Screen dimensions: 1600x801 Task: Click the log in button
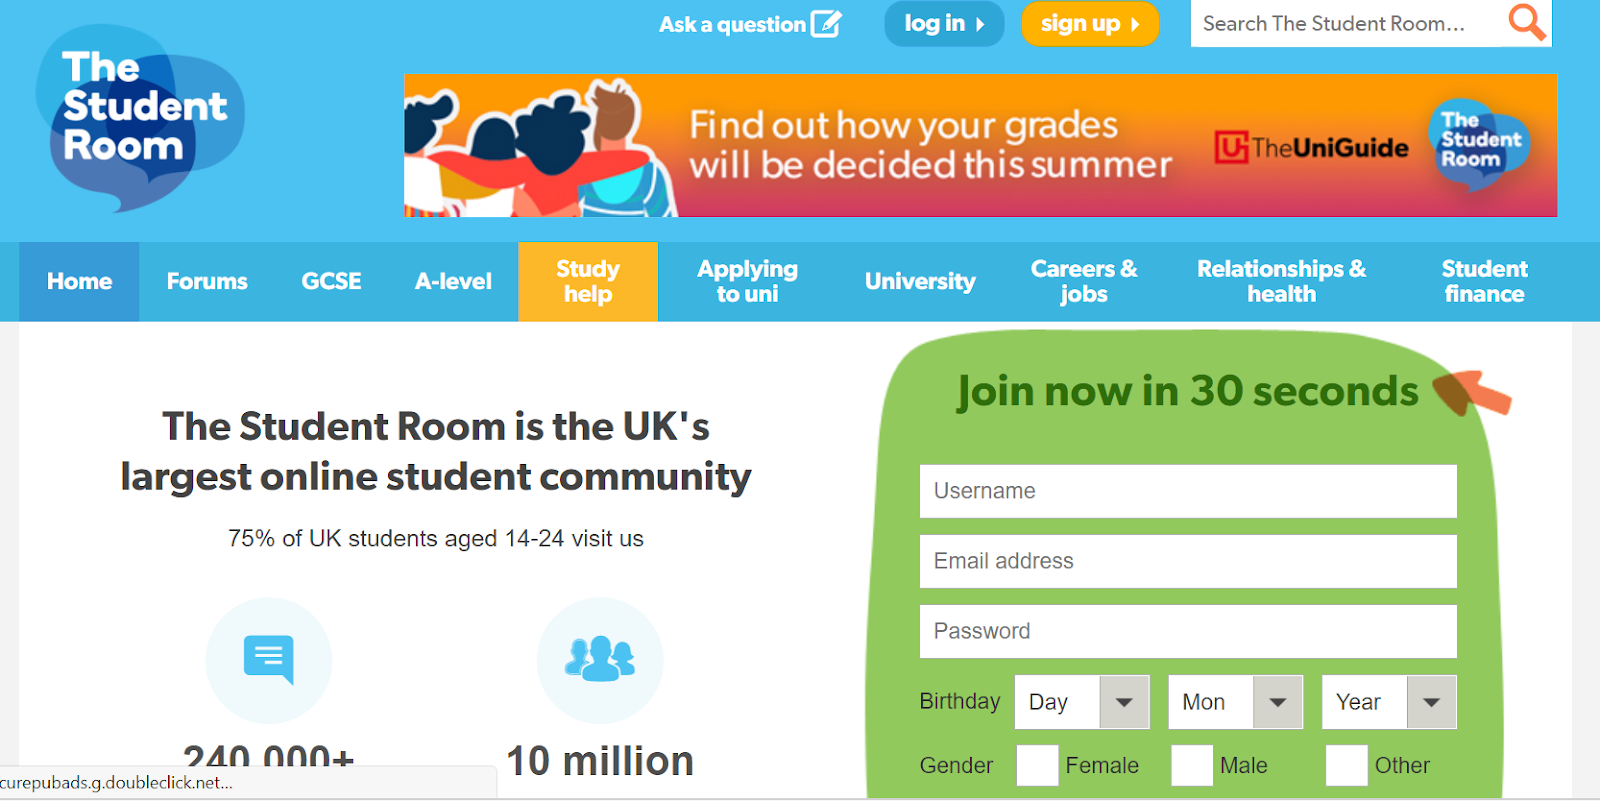tap(944, 23)
